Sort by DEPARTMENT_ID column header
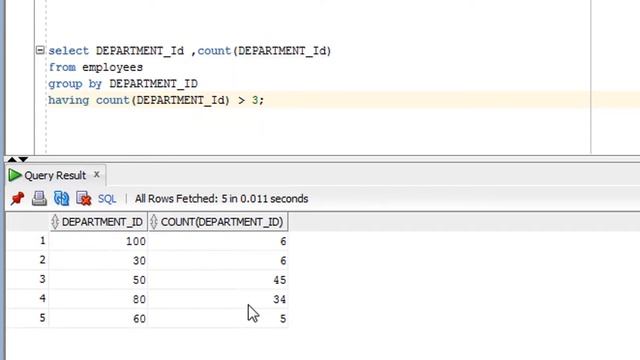640x360 pixels. 98,222
